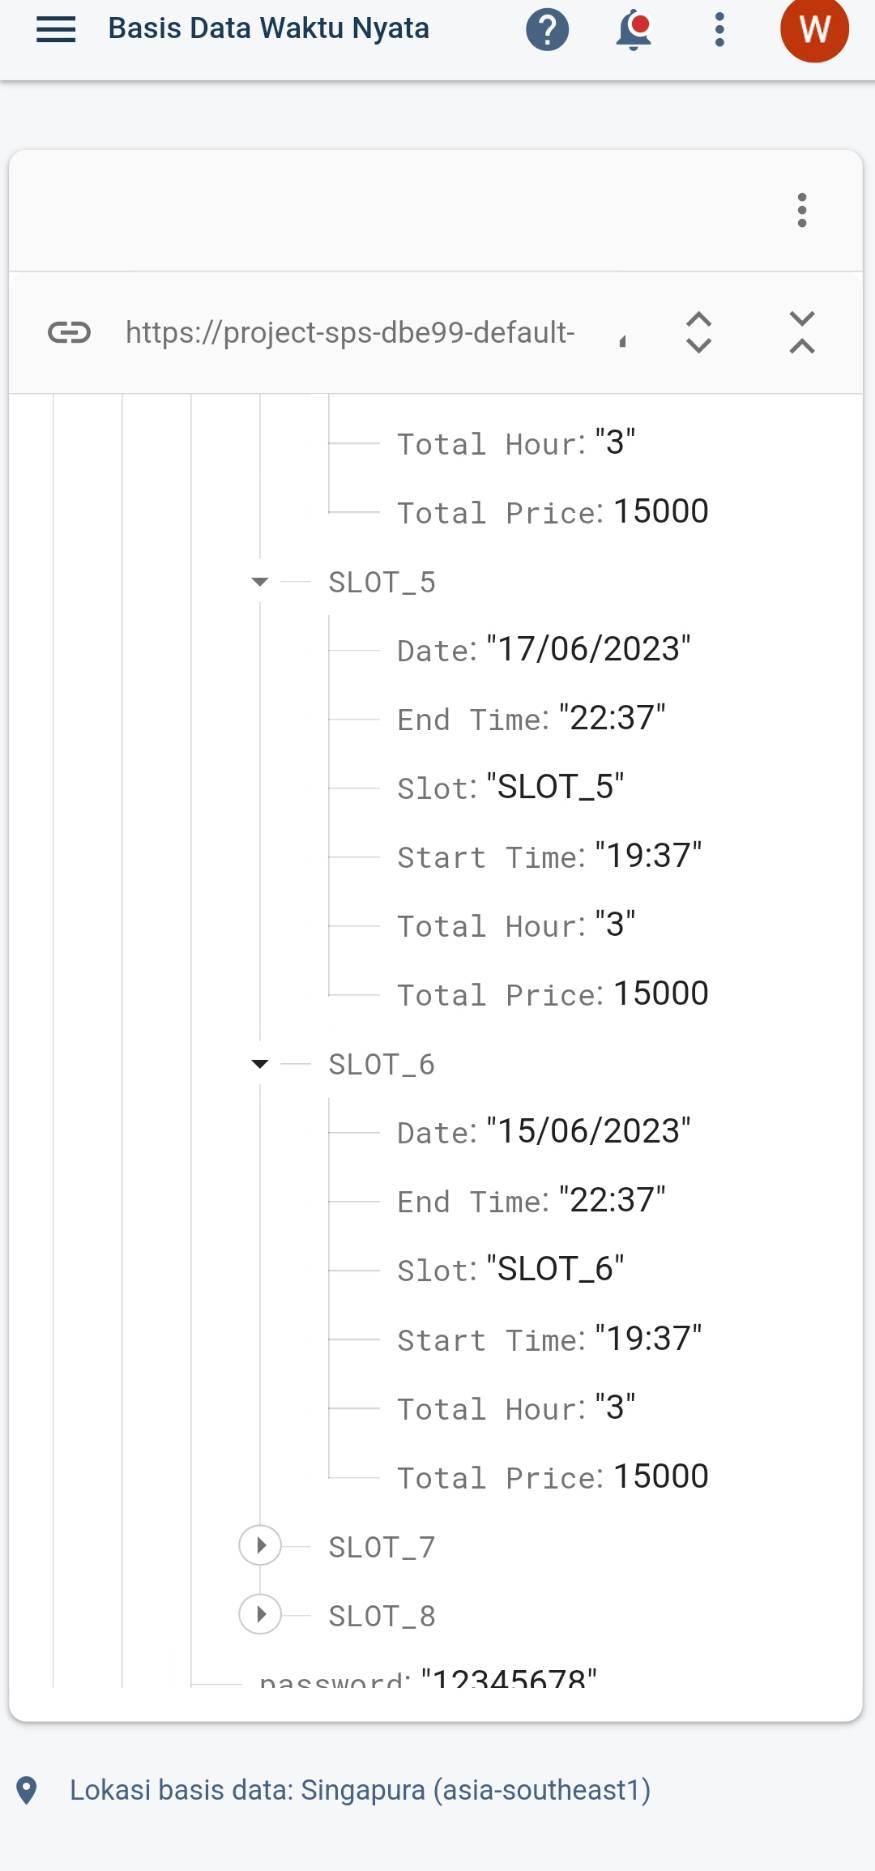Expand the SLOT_8 node
Screen dimensions: 875x1871
tap(260, 1615)
